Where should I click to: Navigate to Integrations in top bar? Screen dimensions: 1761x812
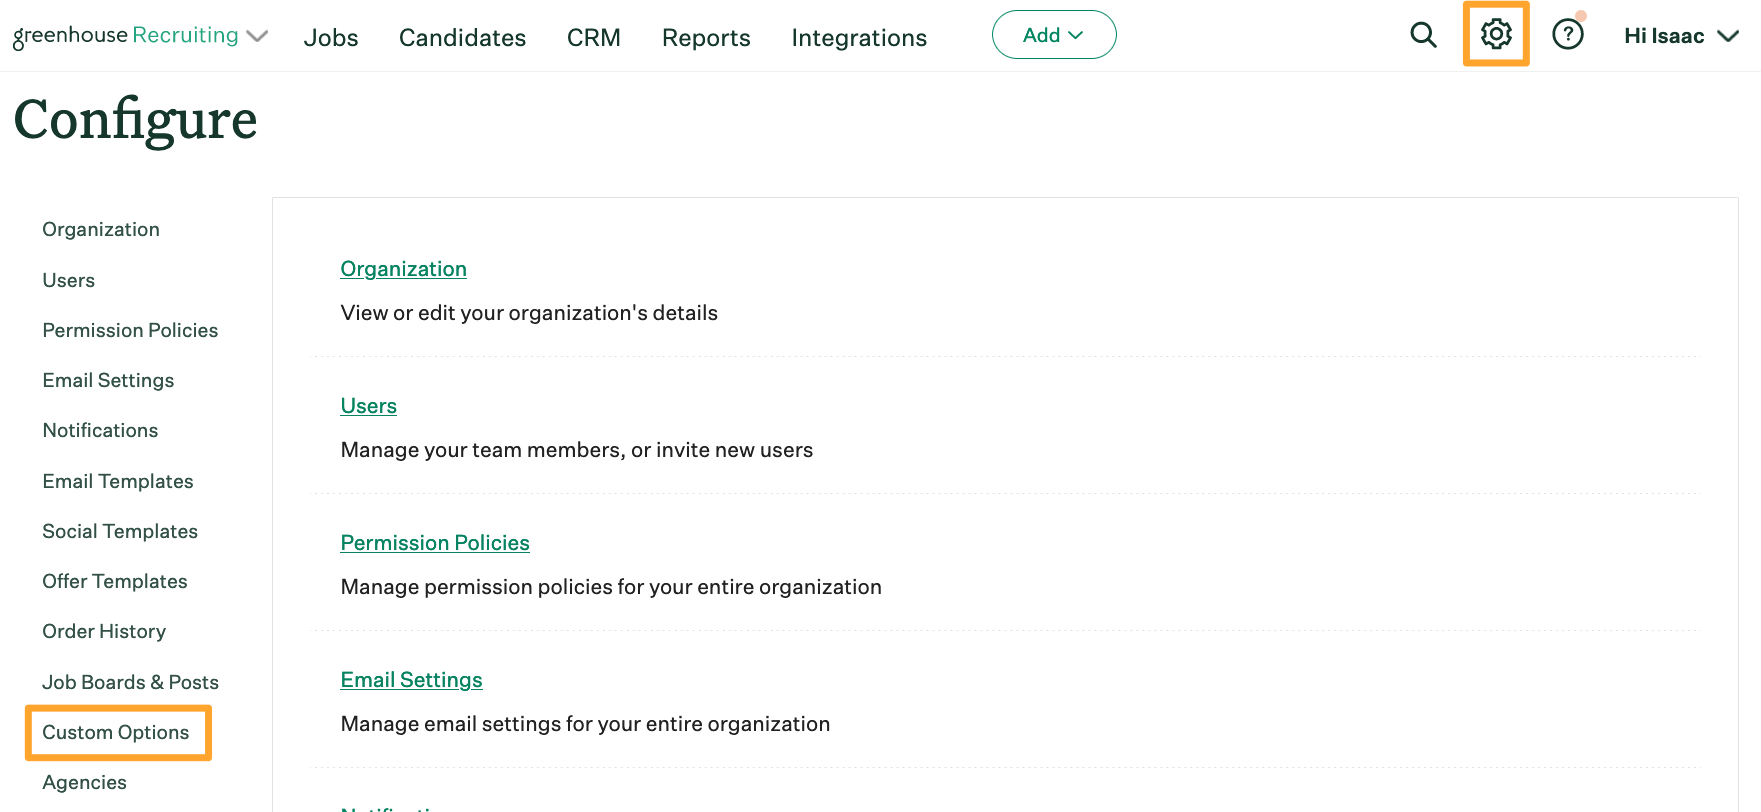tap(858, 38)
